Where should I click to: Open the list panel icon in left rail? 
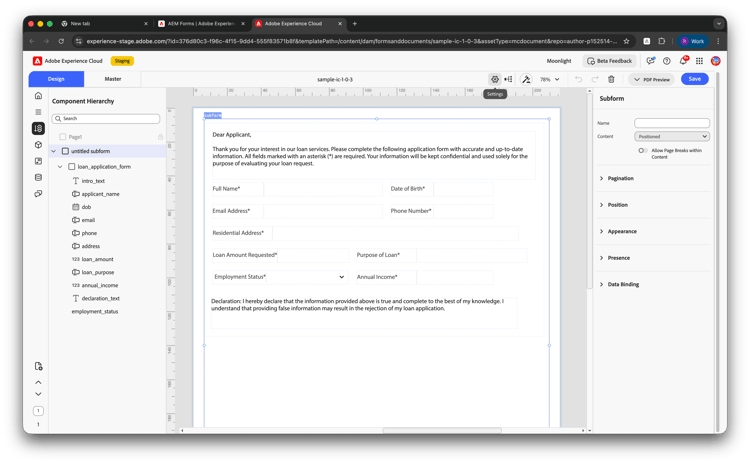click(38, 112)
